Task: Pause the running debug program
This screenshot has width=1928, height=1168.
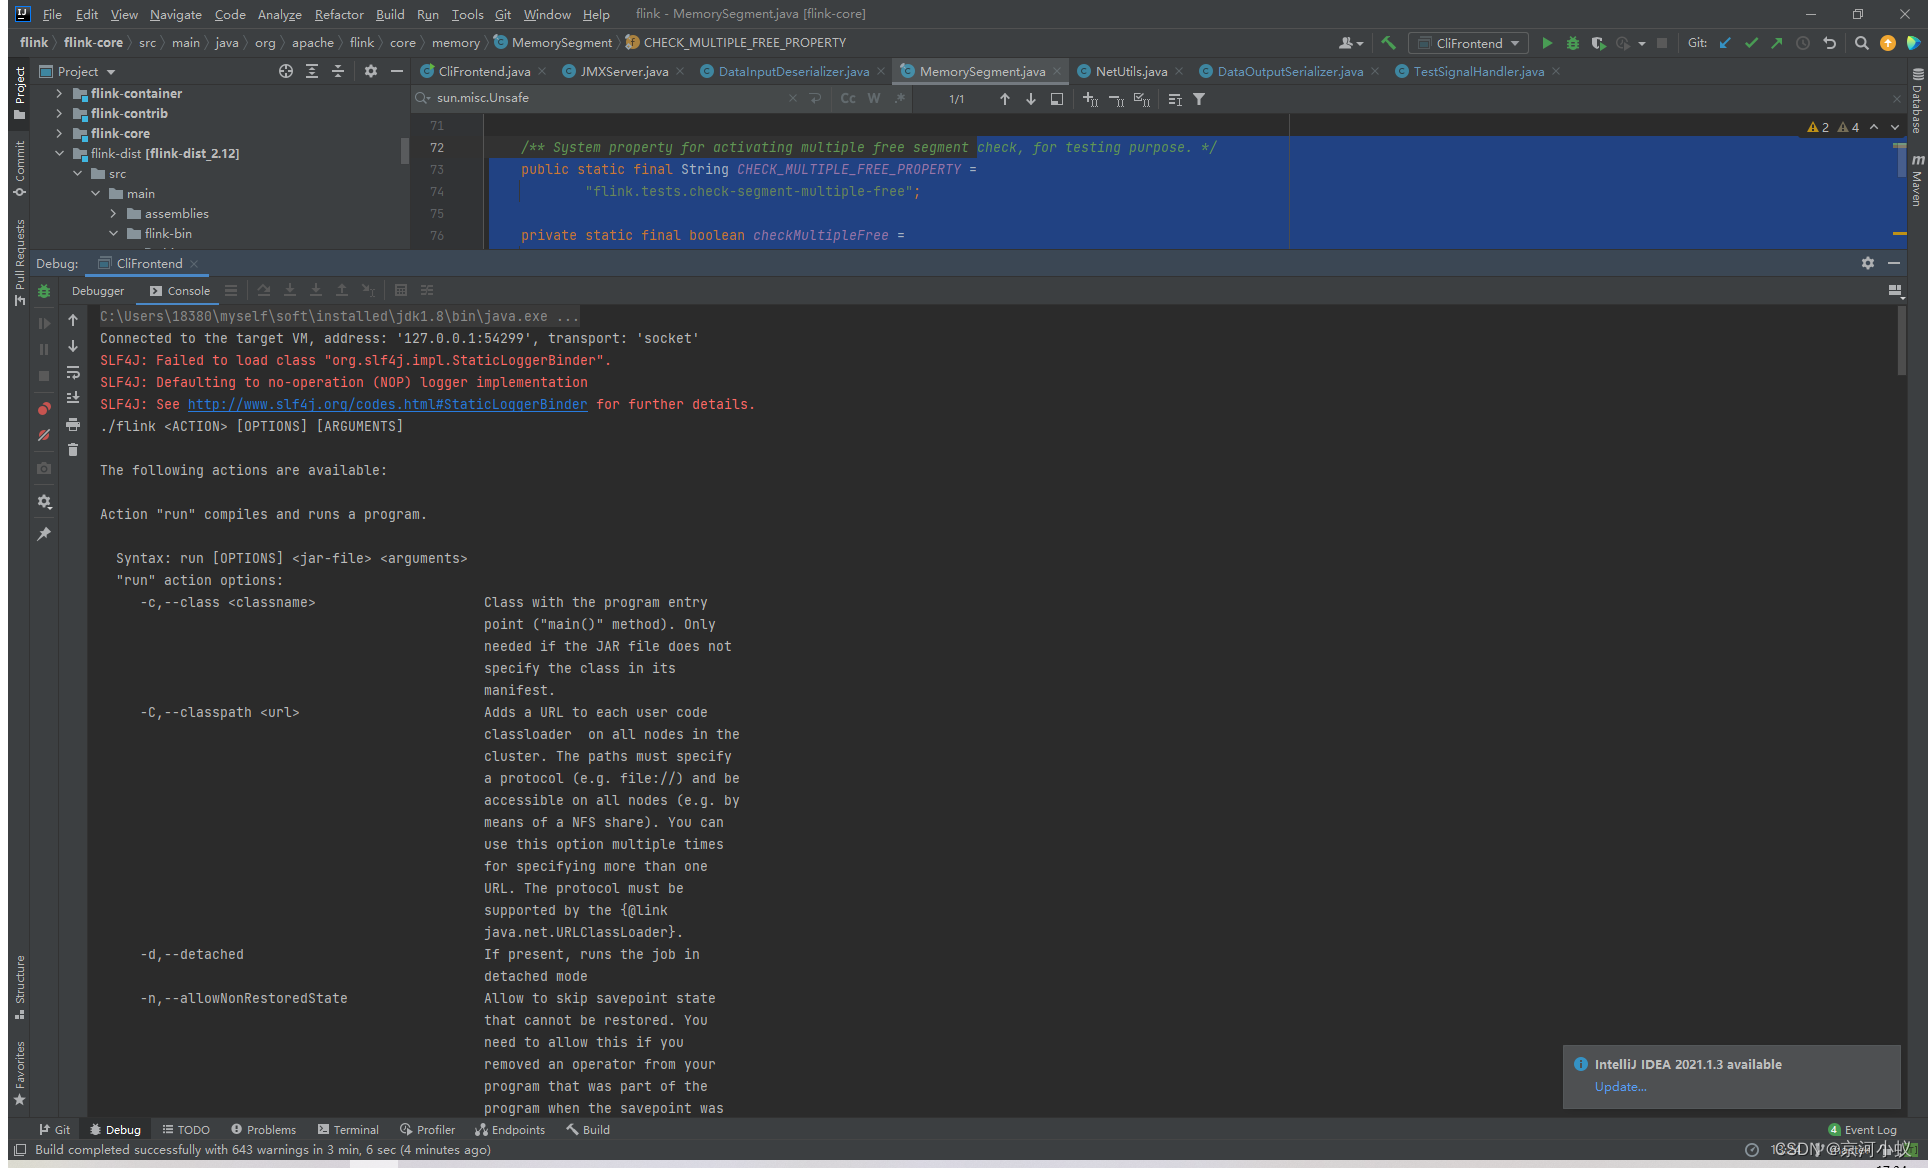Action: [x=44, y=349]
